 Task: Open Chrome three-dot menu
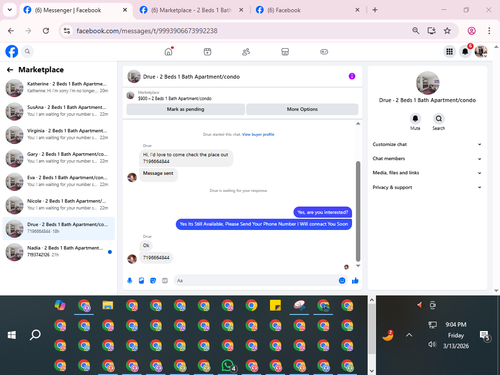[x=489, y=31]
